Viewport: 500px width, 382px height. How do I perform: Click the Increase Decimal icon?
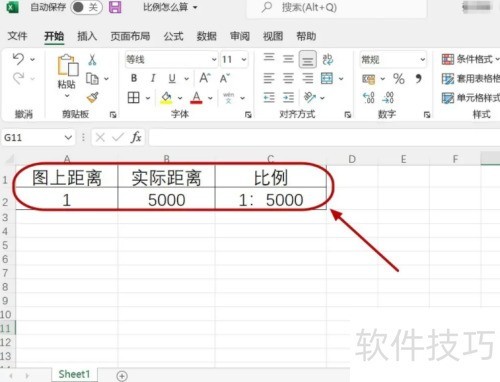pyautogui.click(x=369, y=98)
